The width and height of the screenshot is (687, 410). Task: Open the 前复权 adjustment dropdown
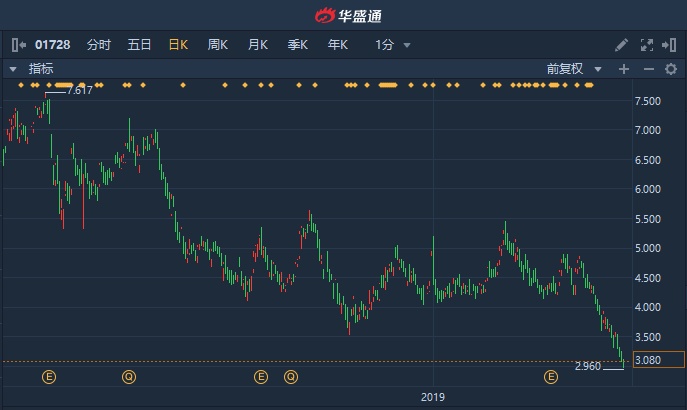[x=574, y=69]
